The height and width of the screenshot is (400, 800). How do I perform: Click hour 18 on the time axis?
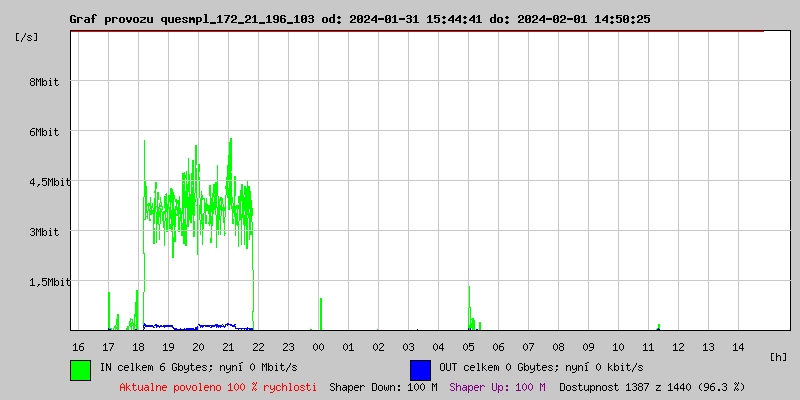(x=138, y=346)
